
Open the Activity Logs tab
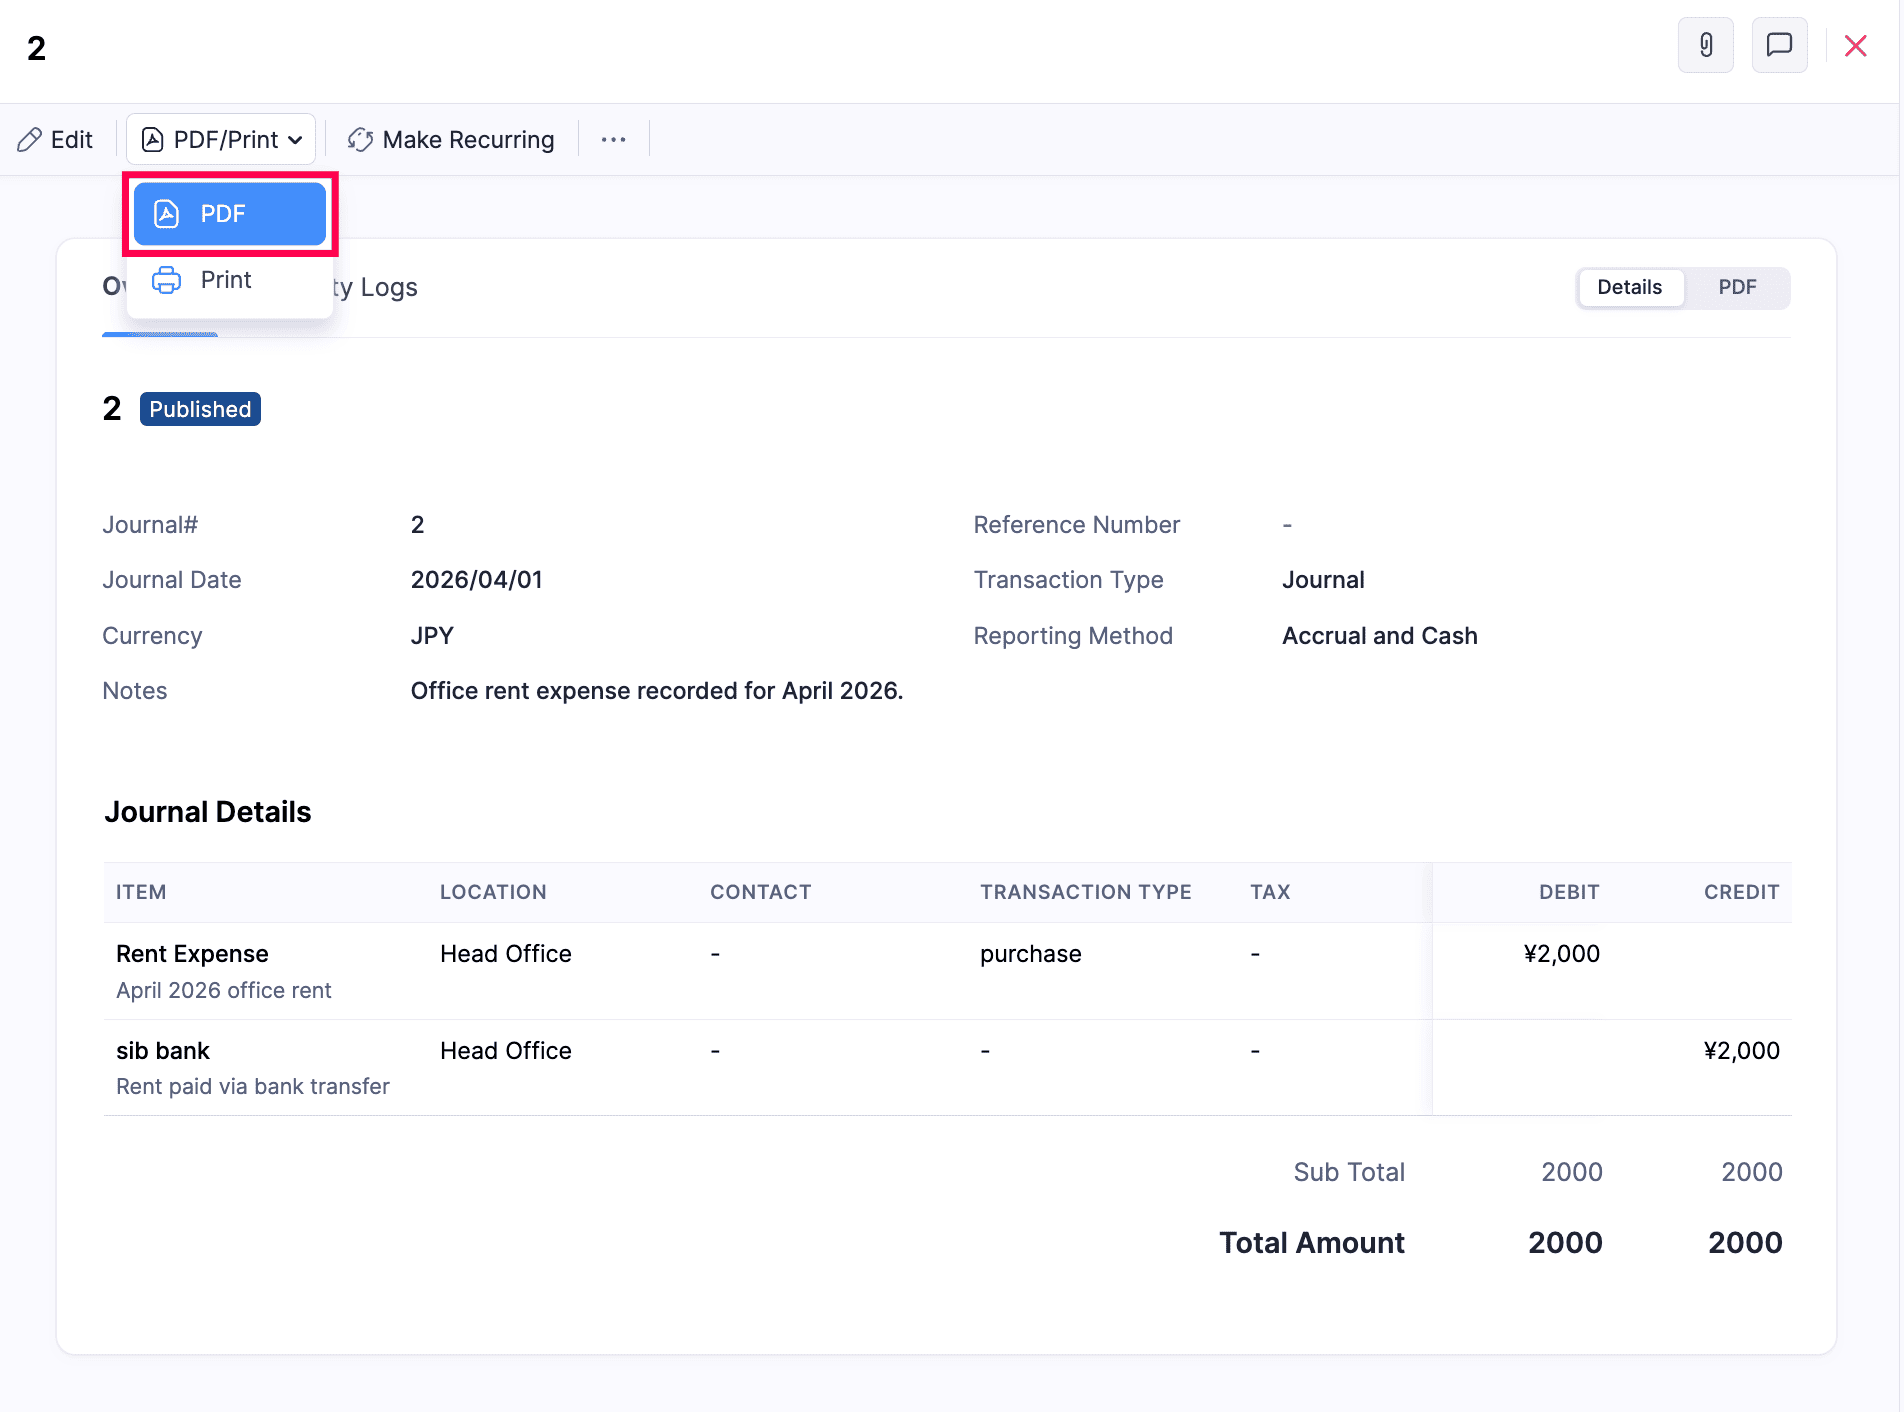click(x=375, y=288)
